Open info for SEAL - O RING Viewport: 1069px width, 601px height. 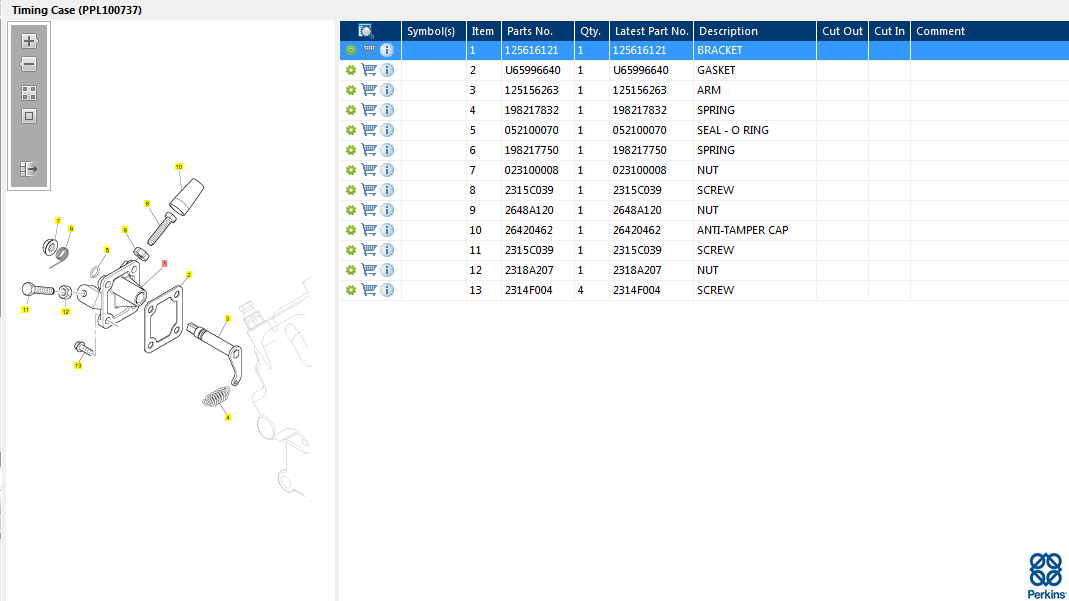point(387,130)
